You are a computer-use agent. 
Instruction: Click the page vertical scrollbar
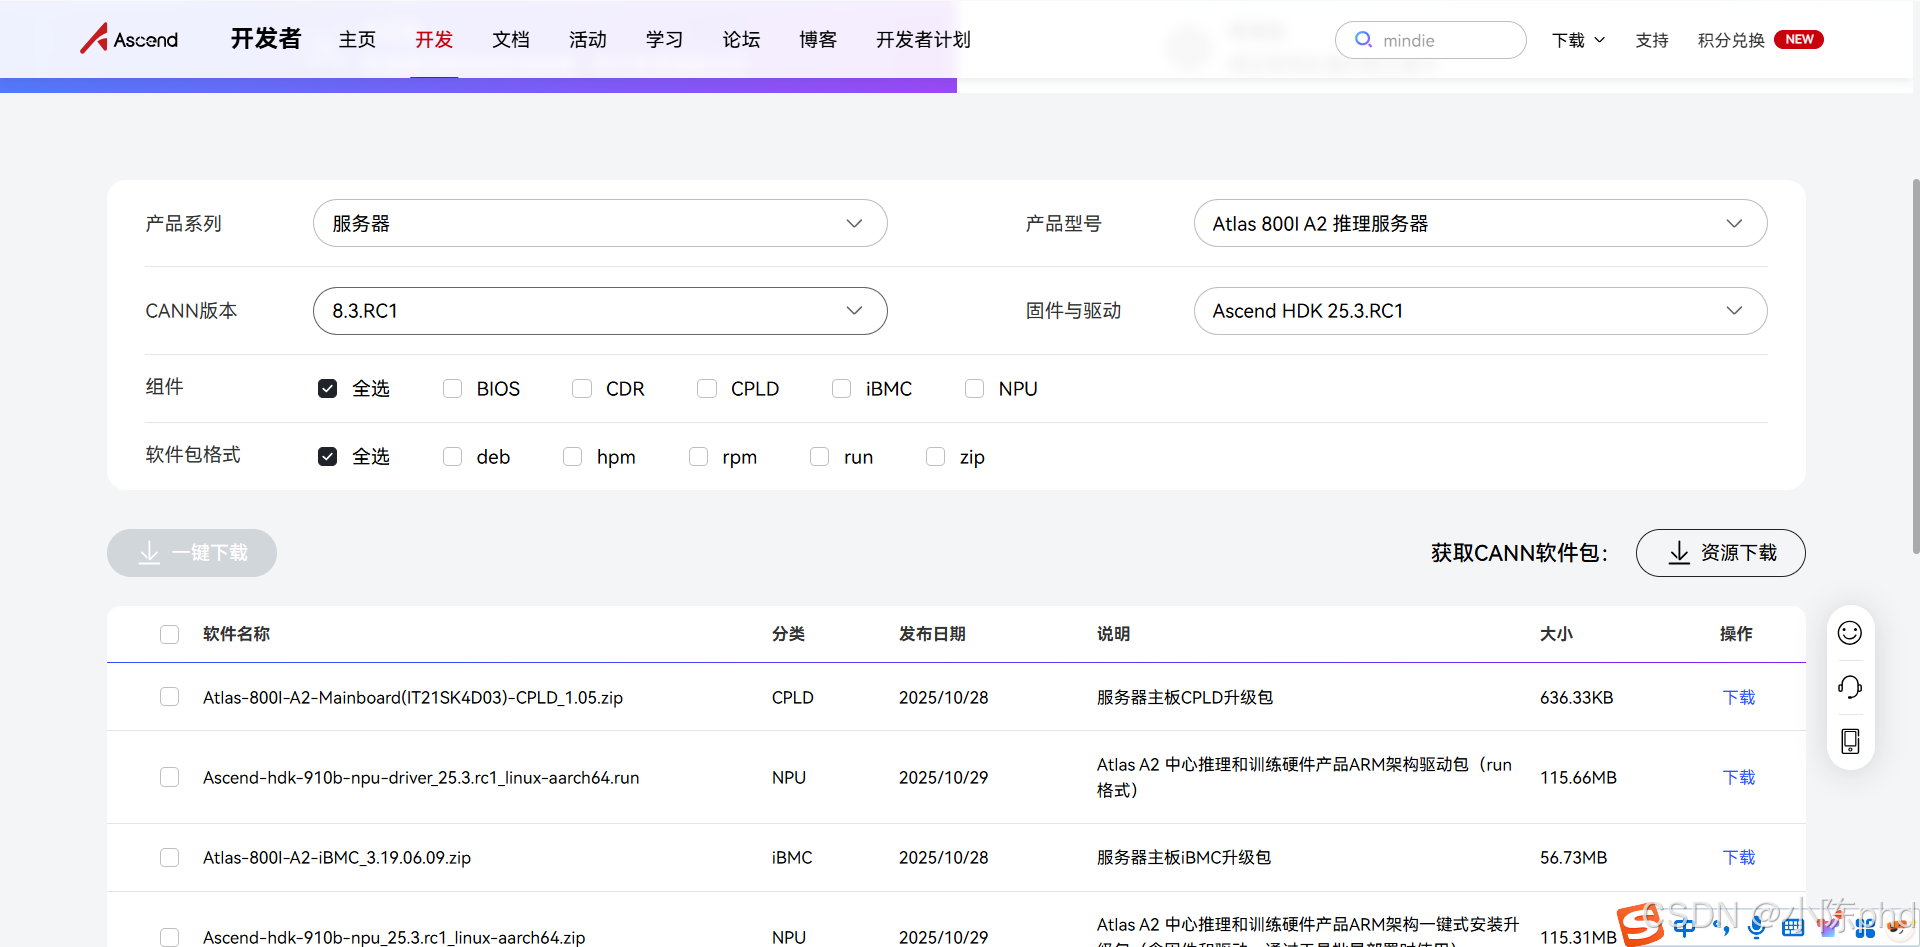pos(1915,365)
